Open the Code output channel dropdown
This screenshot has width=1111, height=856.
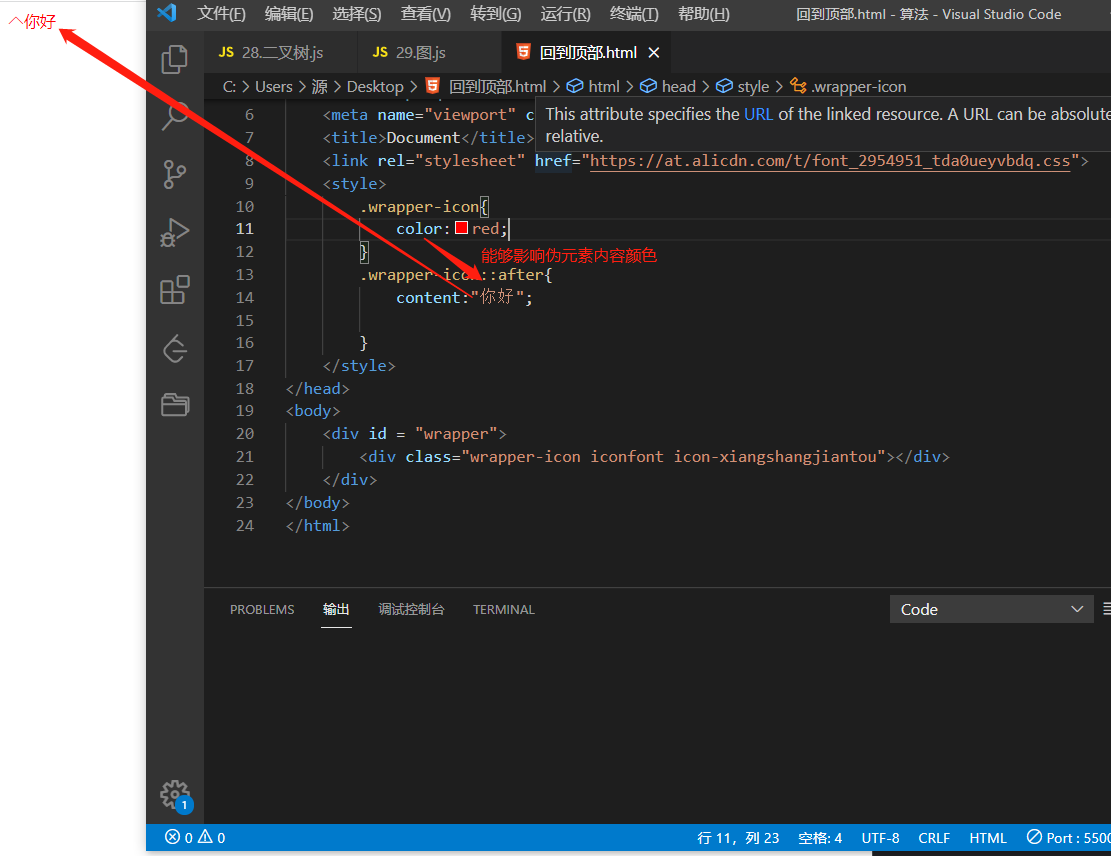click(x=991, y=609)
